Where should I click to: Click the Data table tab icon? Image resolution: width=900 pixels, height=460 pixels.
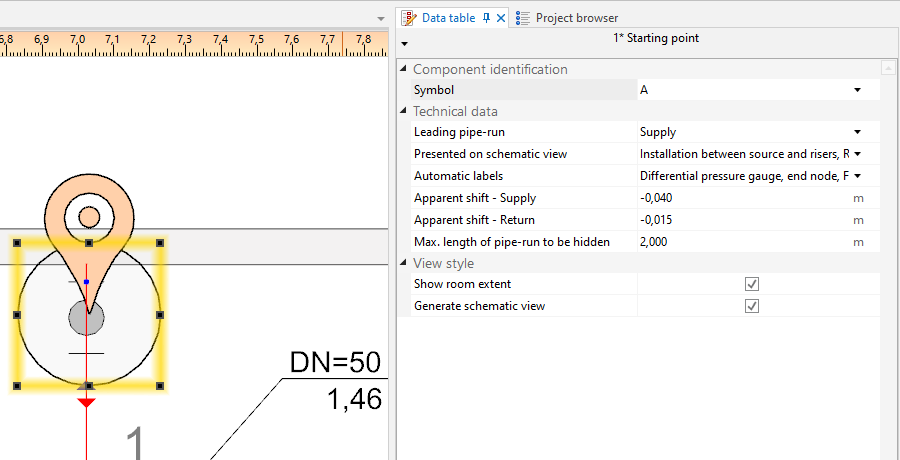pos(409,18)
